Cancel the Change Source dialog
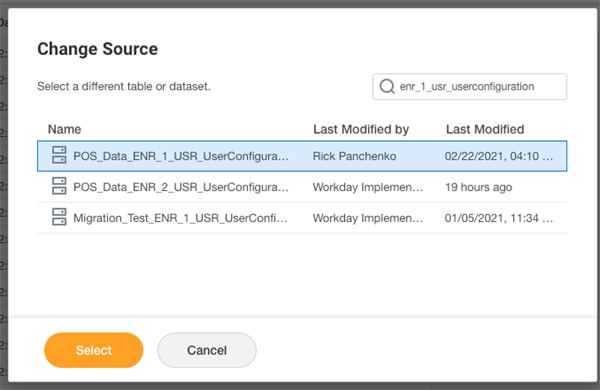This screenshot has height=390, width=600. pyautogui.click(x=207, y=350)
